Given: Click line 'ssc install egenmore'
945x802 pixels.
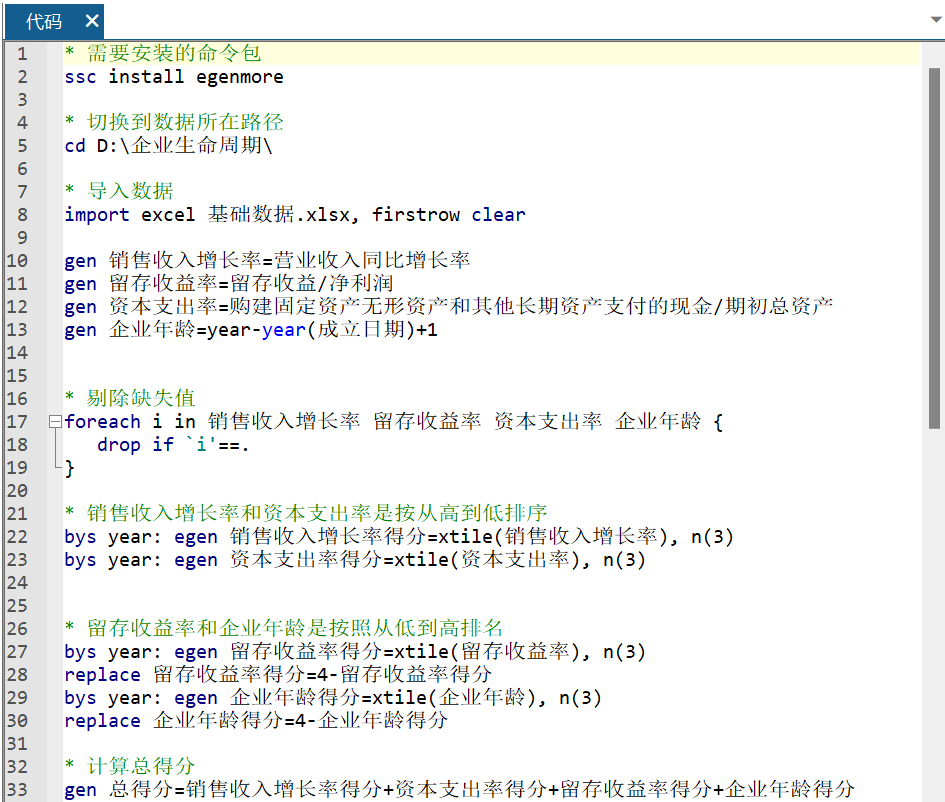Looking at the screenshot, I should click(x=174, y=77).
